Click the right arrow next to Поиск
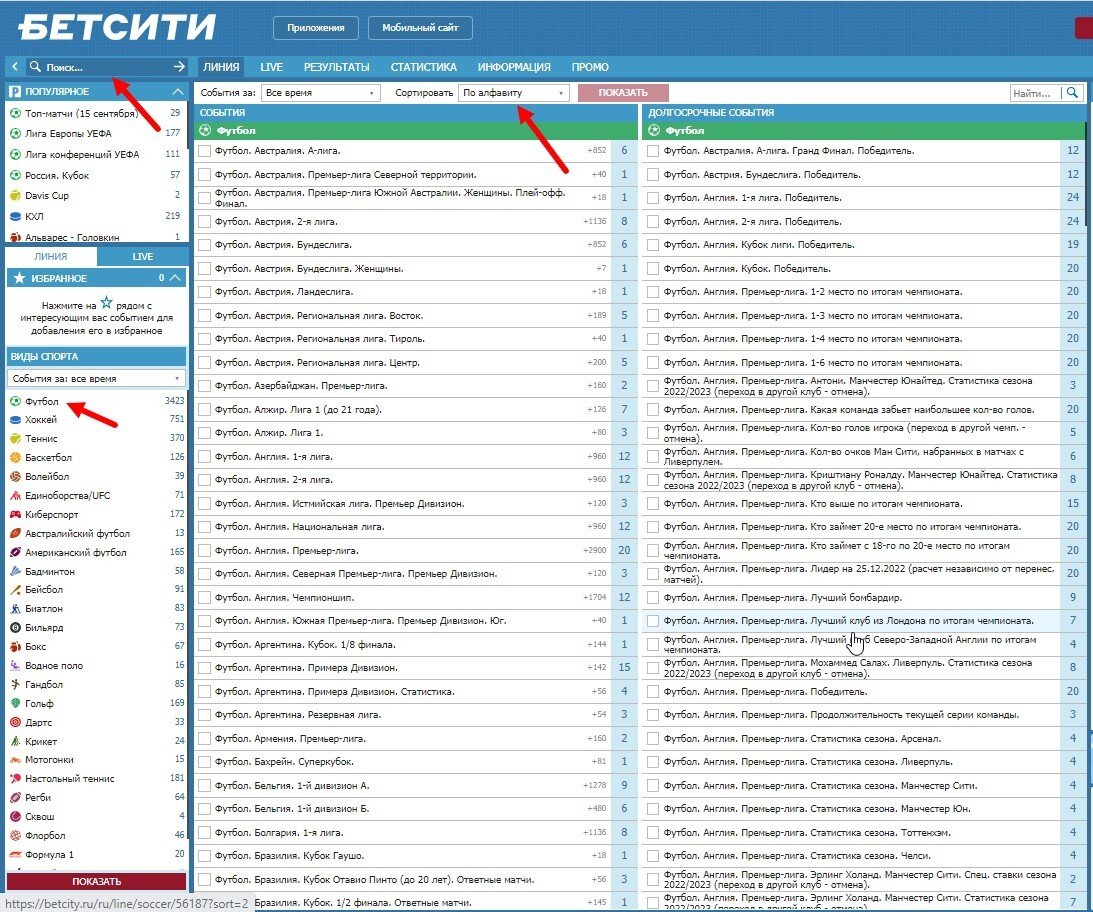Screen dimensions: 1093x912 (179, 67)
